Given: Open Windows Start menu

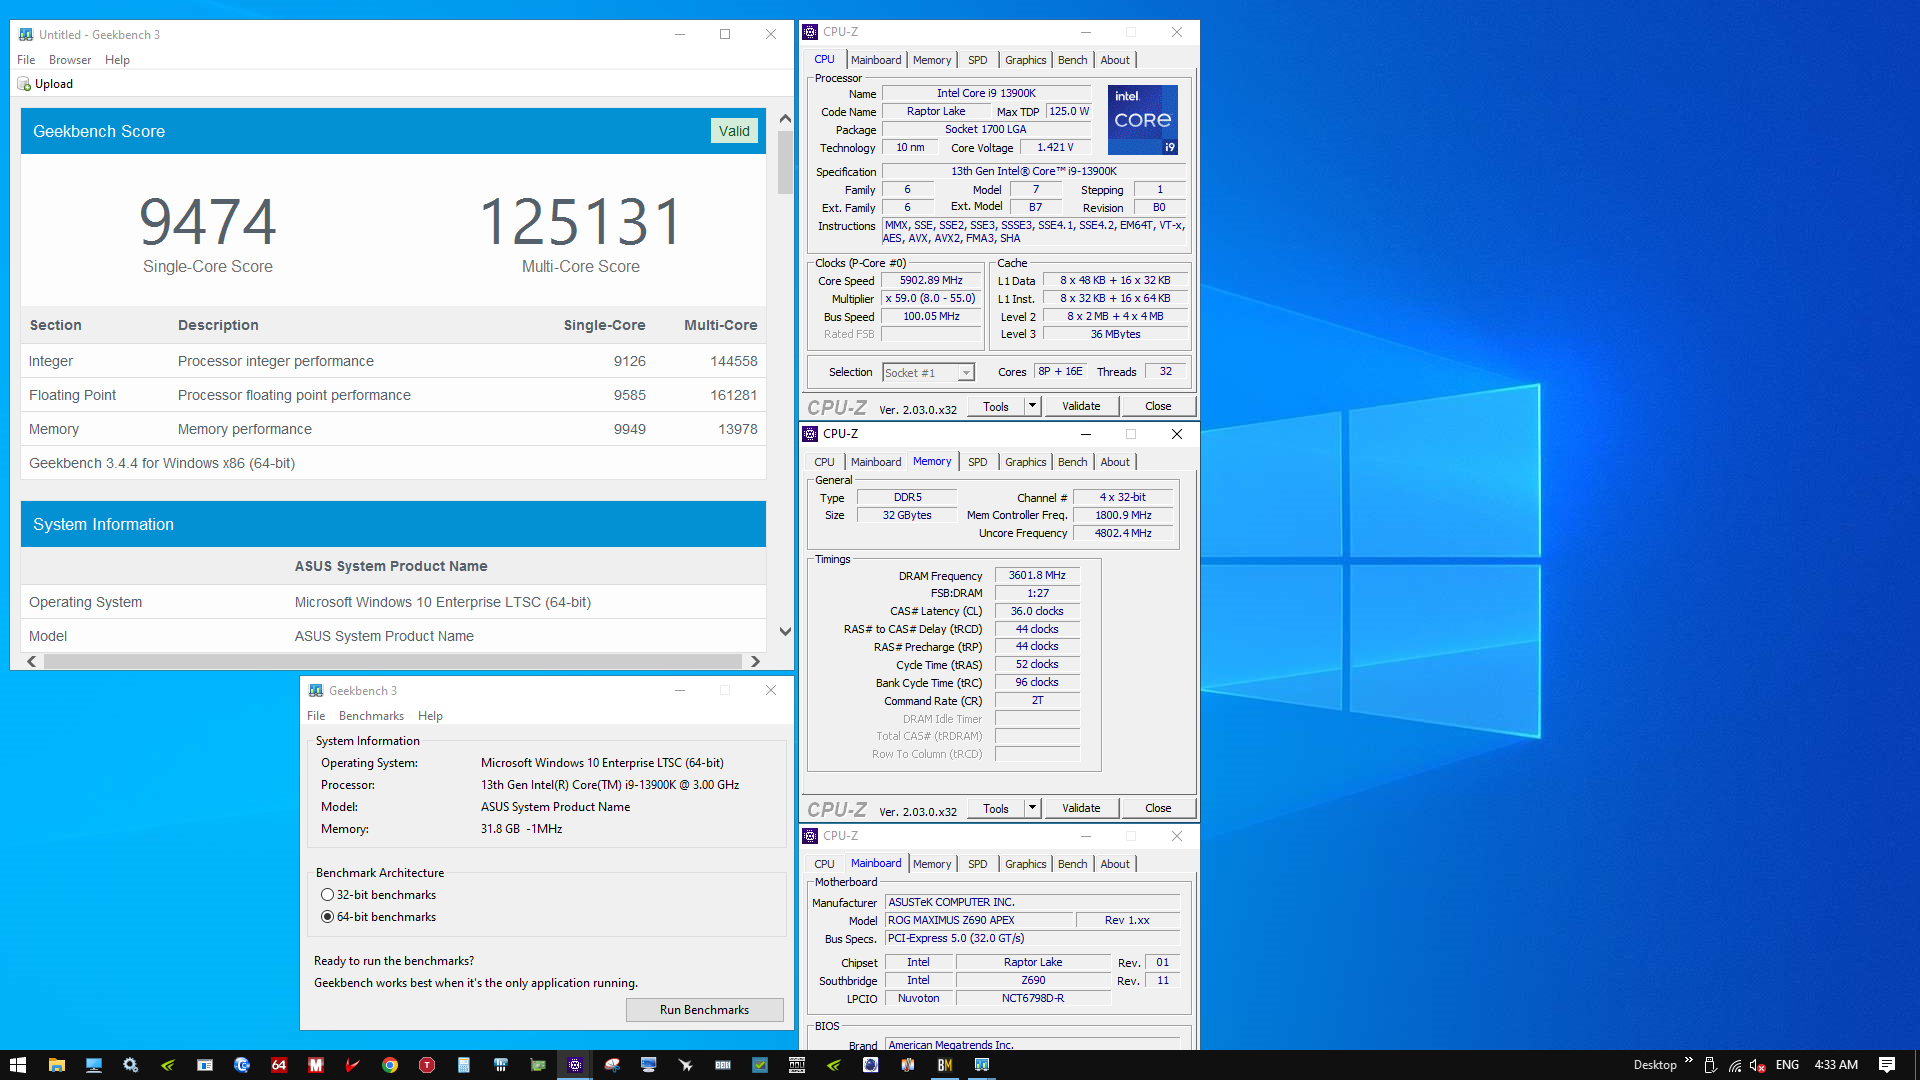Looking at the screenshot, I should click(x=18, y=1065).
